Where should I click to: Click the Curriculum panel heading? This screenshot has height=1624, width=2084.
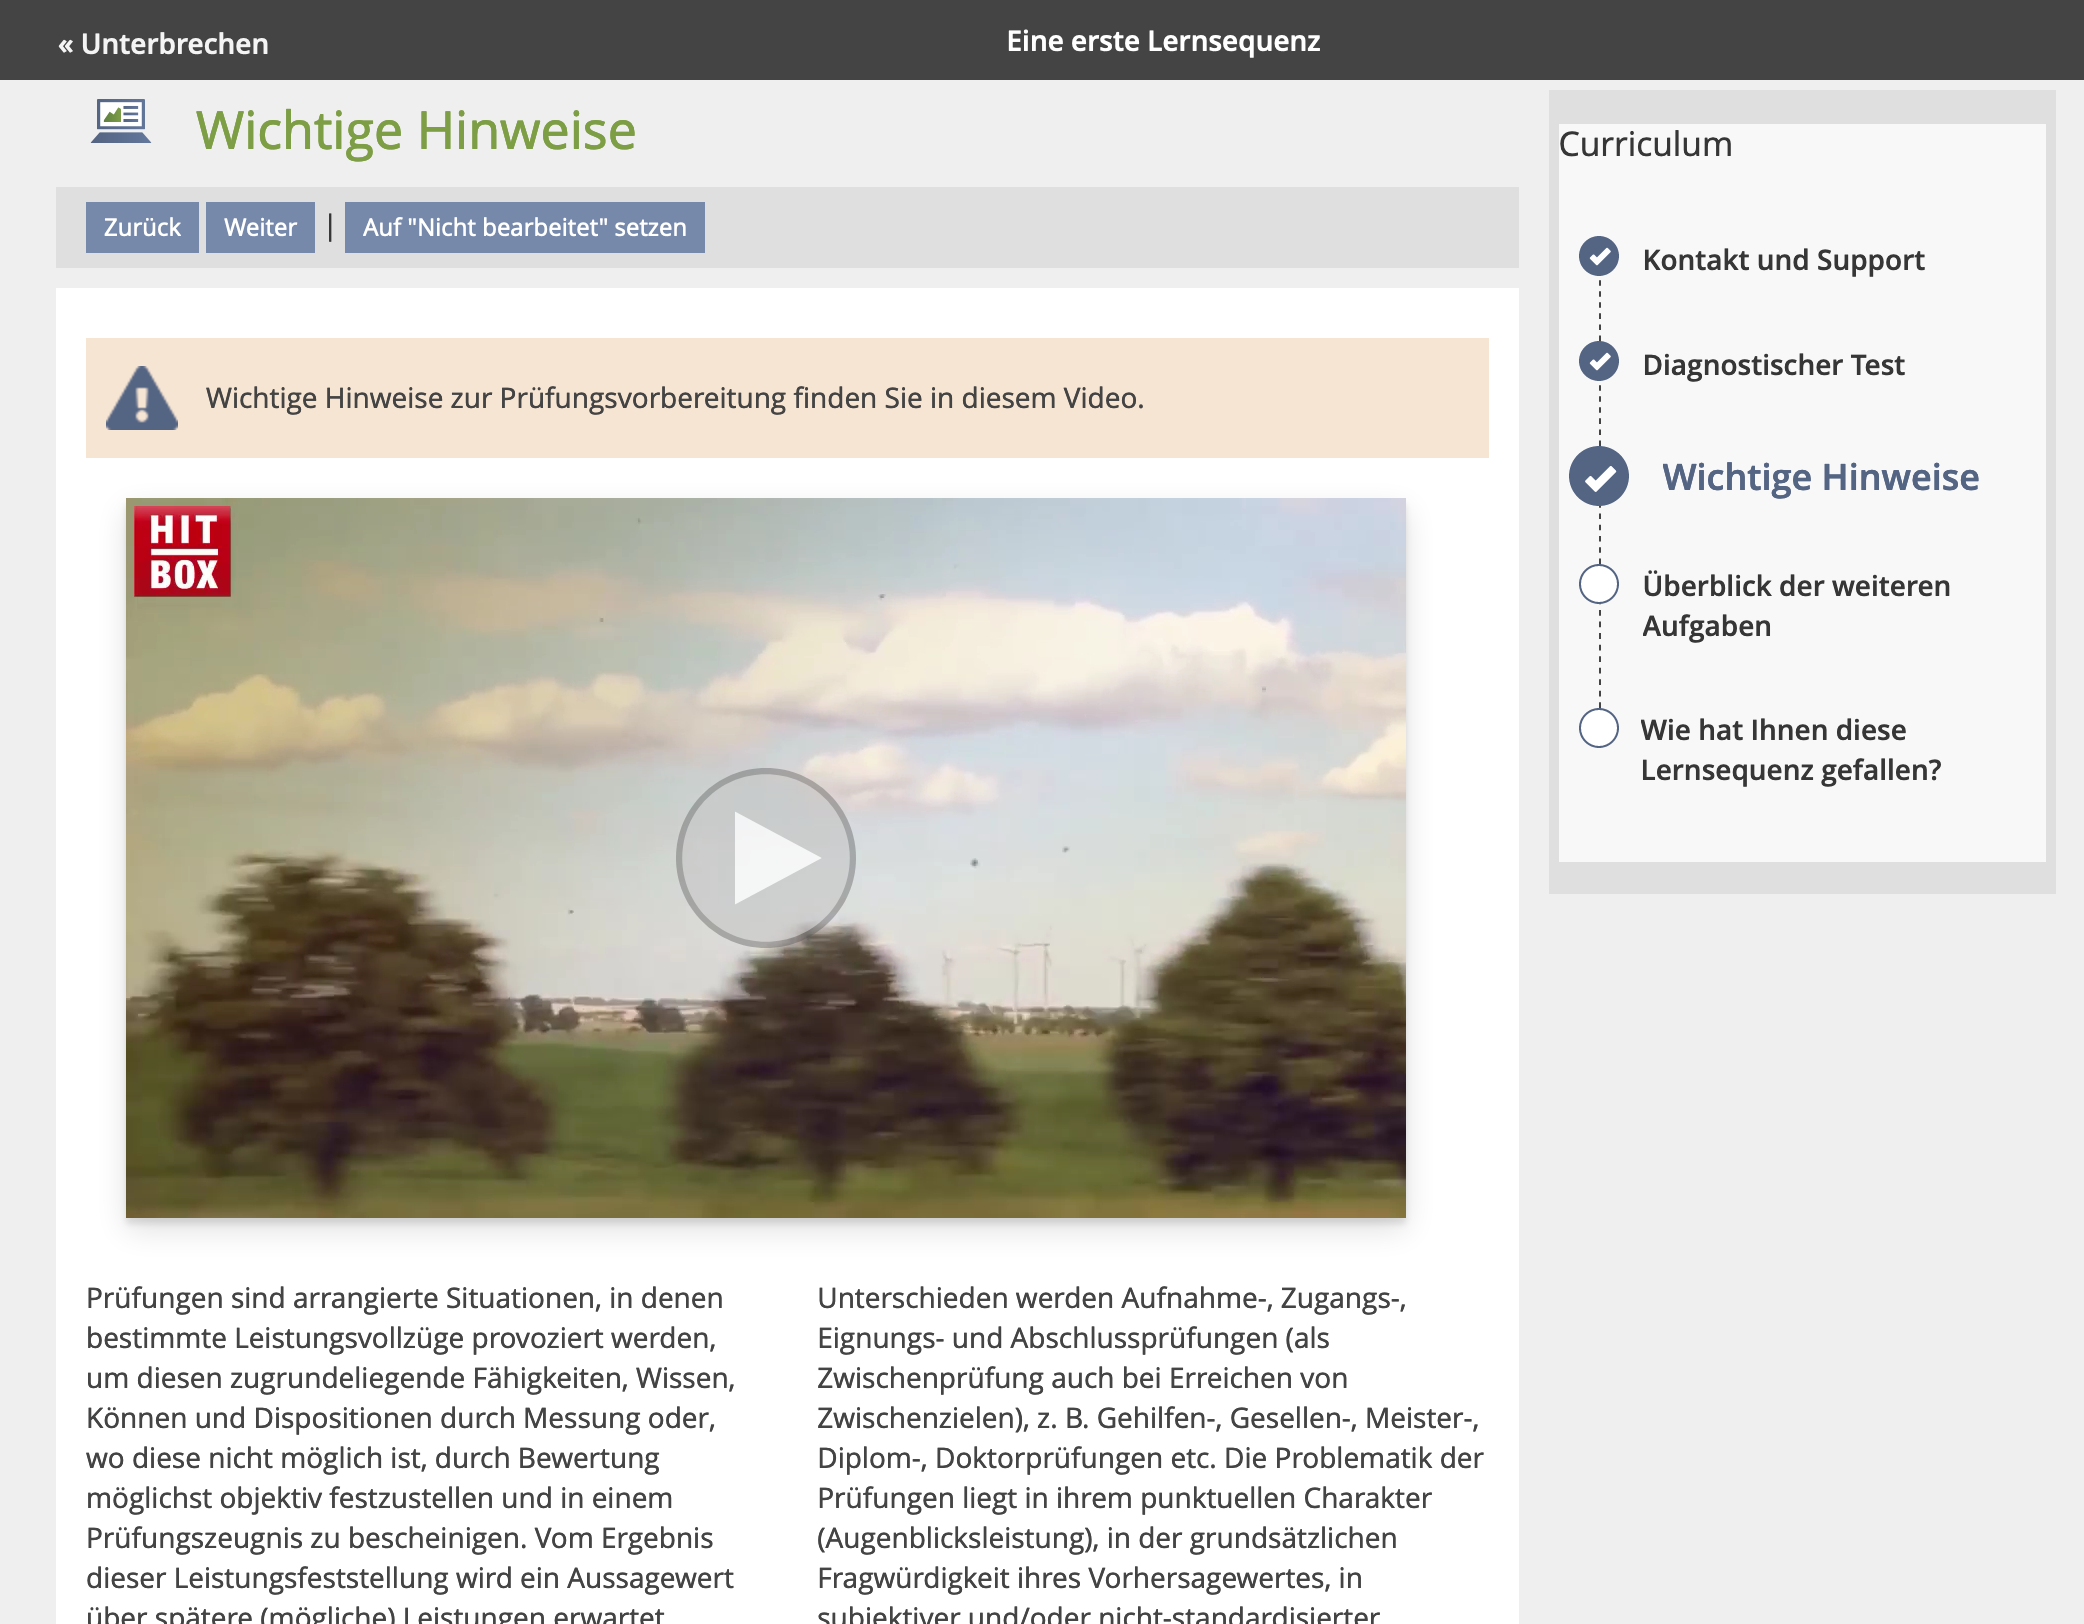point(1645,144)
